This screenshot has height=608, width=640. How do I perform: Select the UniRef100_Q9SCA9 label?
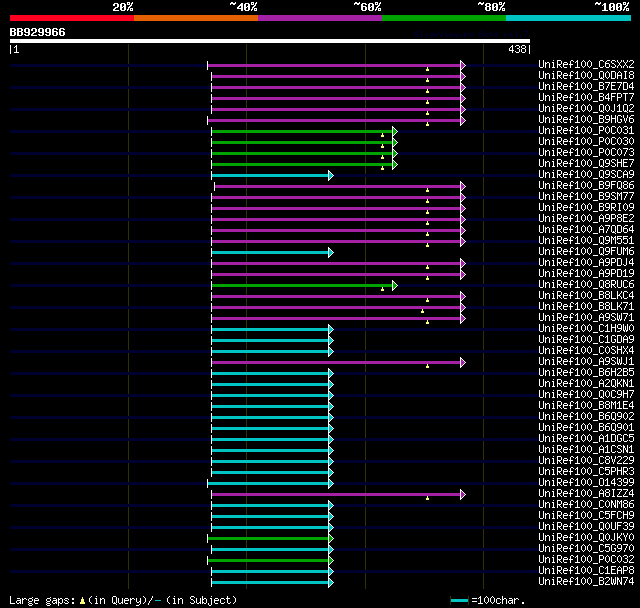586,175
